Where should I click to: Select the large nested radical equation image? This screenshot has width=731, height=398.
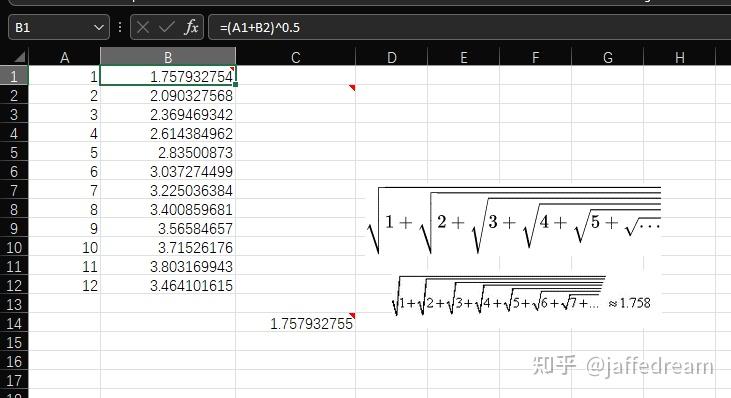click(514, 220)
